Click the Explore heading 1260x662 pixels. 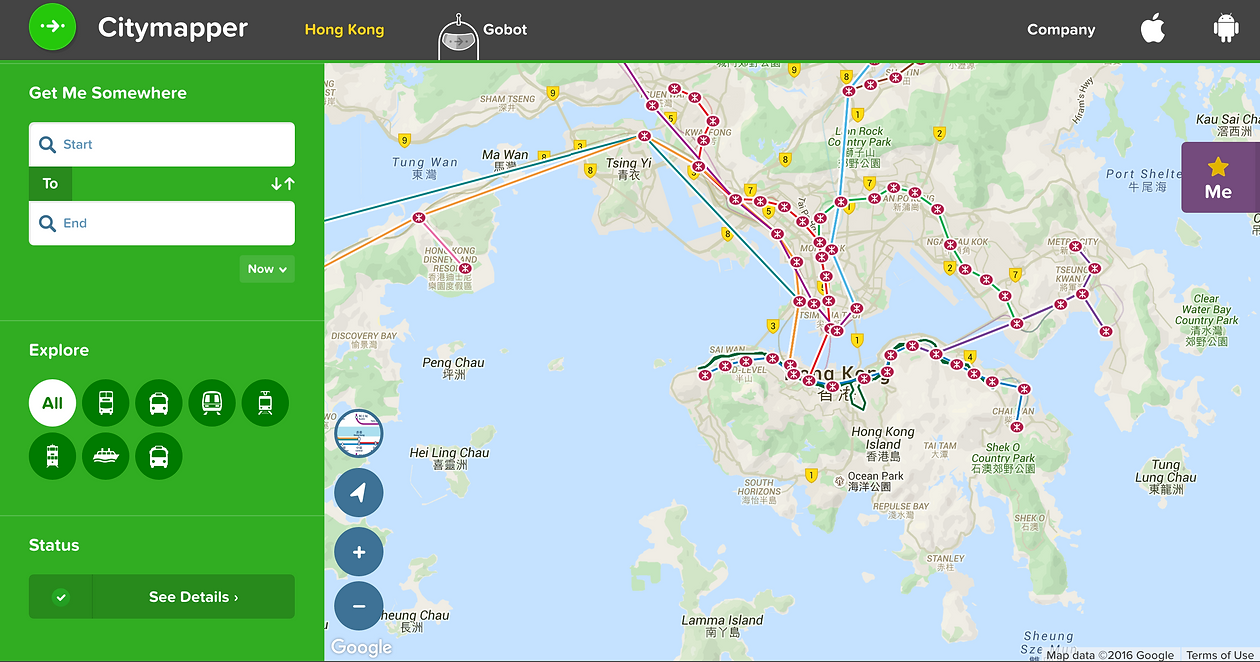tap(59, 350)
